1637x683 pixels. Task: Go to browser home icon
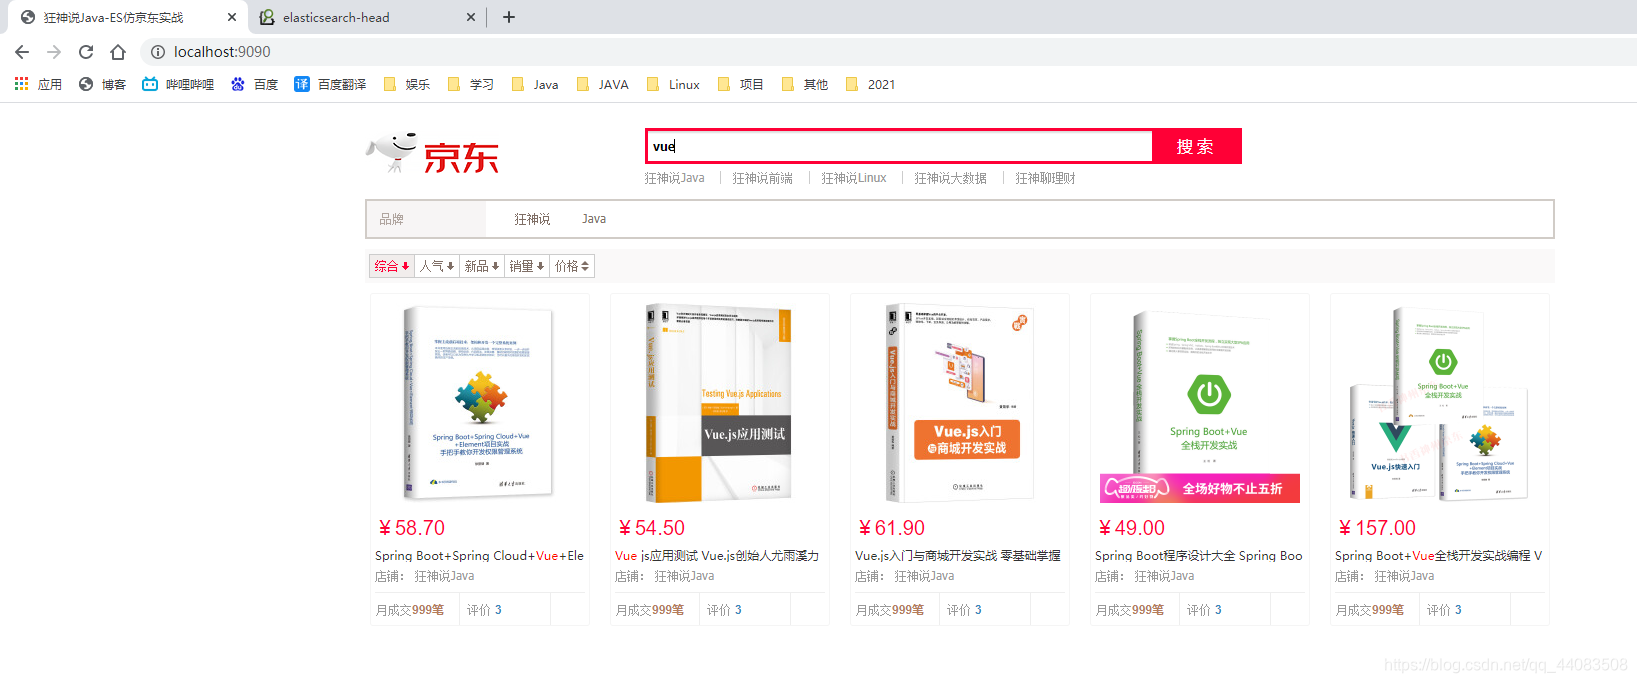pos(118,52)
